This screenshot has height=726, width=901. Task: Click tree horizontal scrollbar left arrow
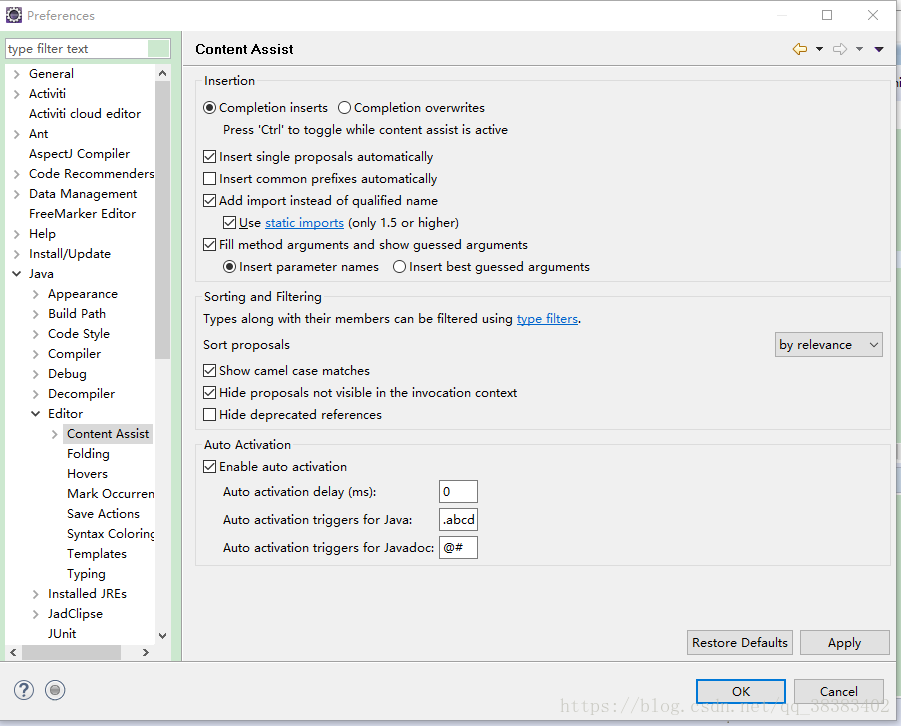point(13,652)
